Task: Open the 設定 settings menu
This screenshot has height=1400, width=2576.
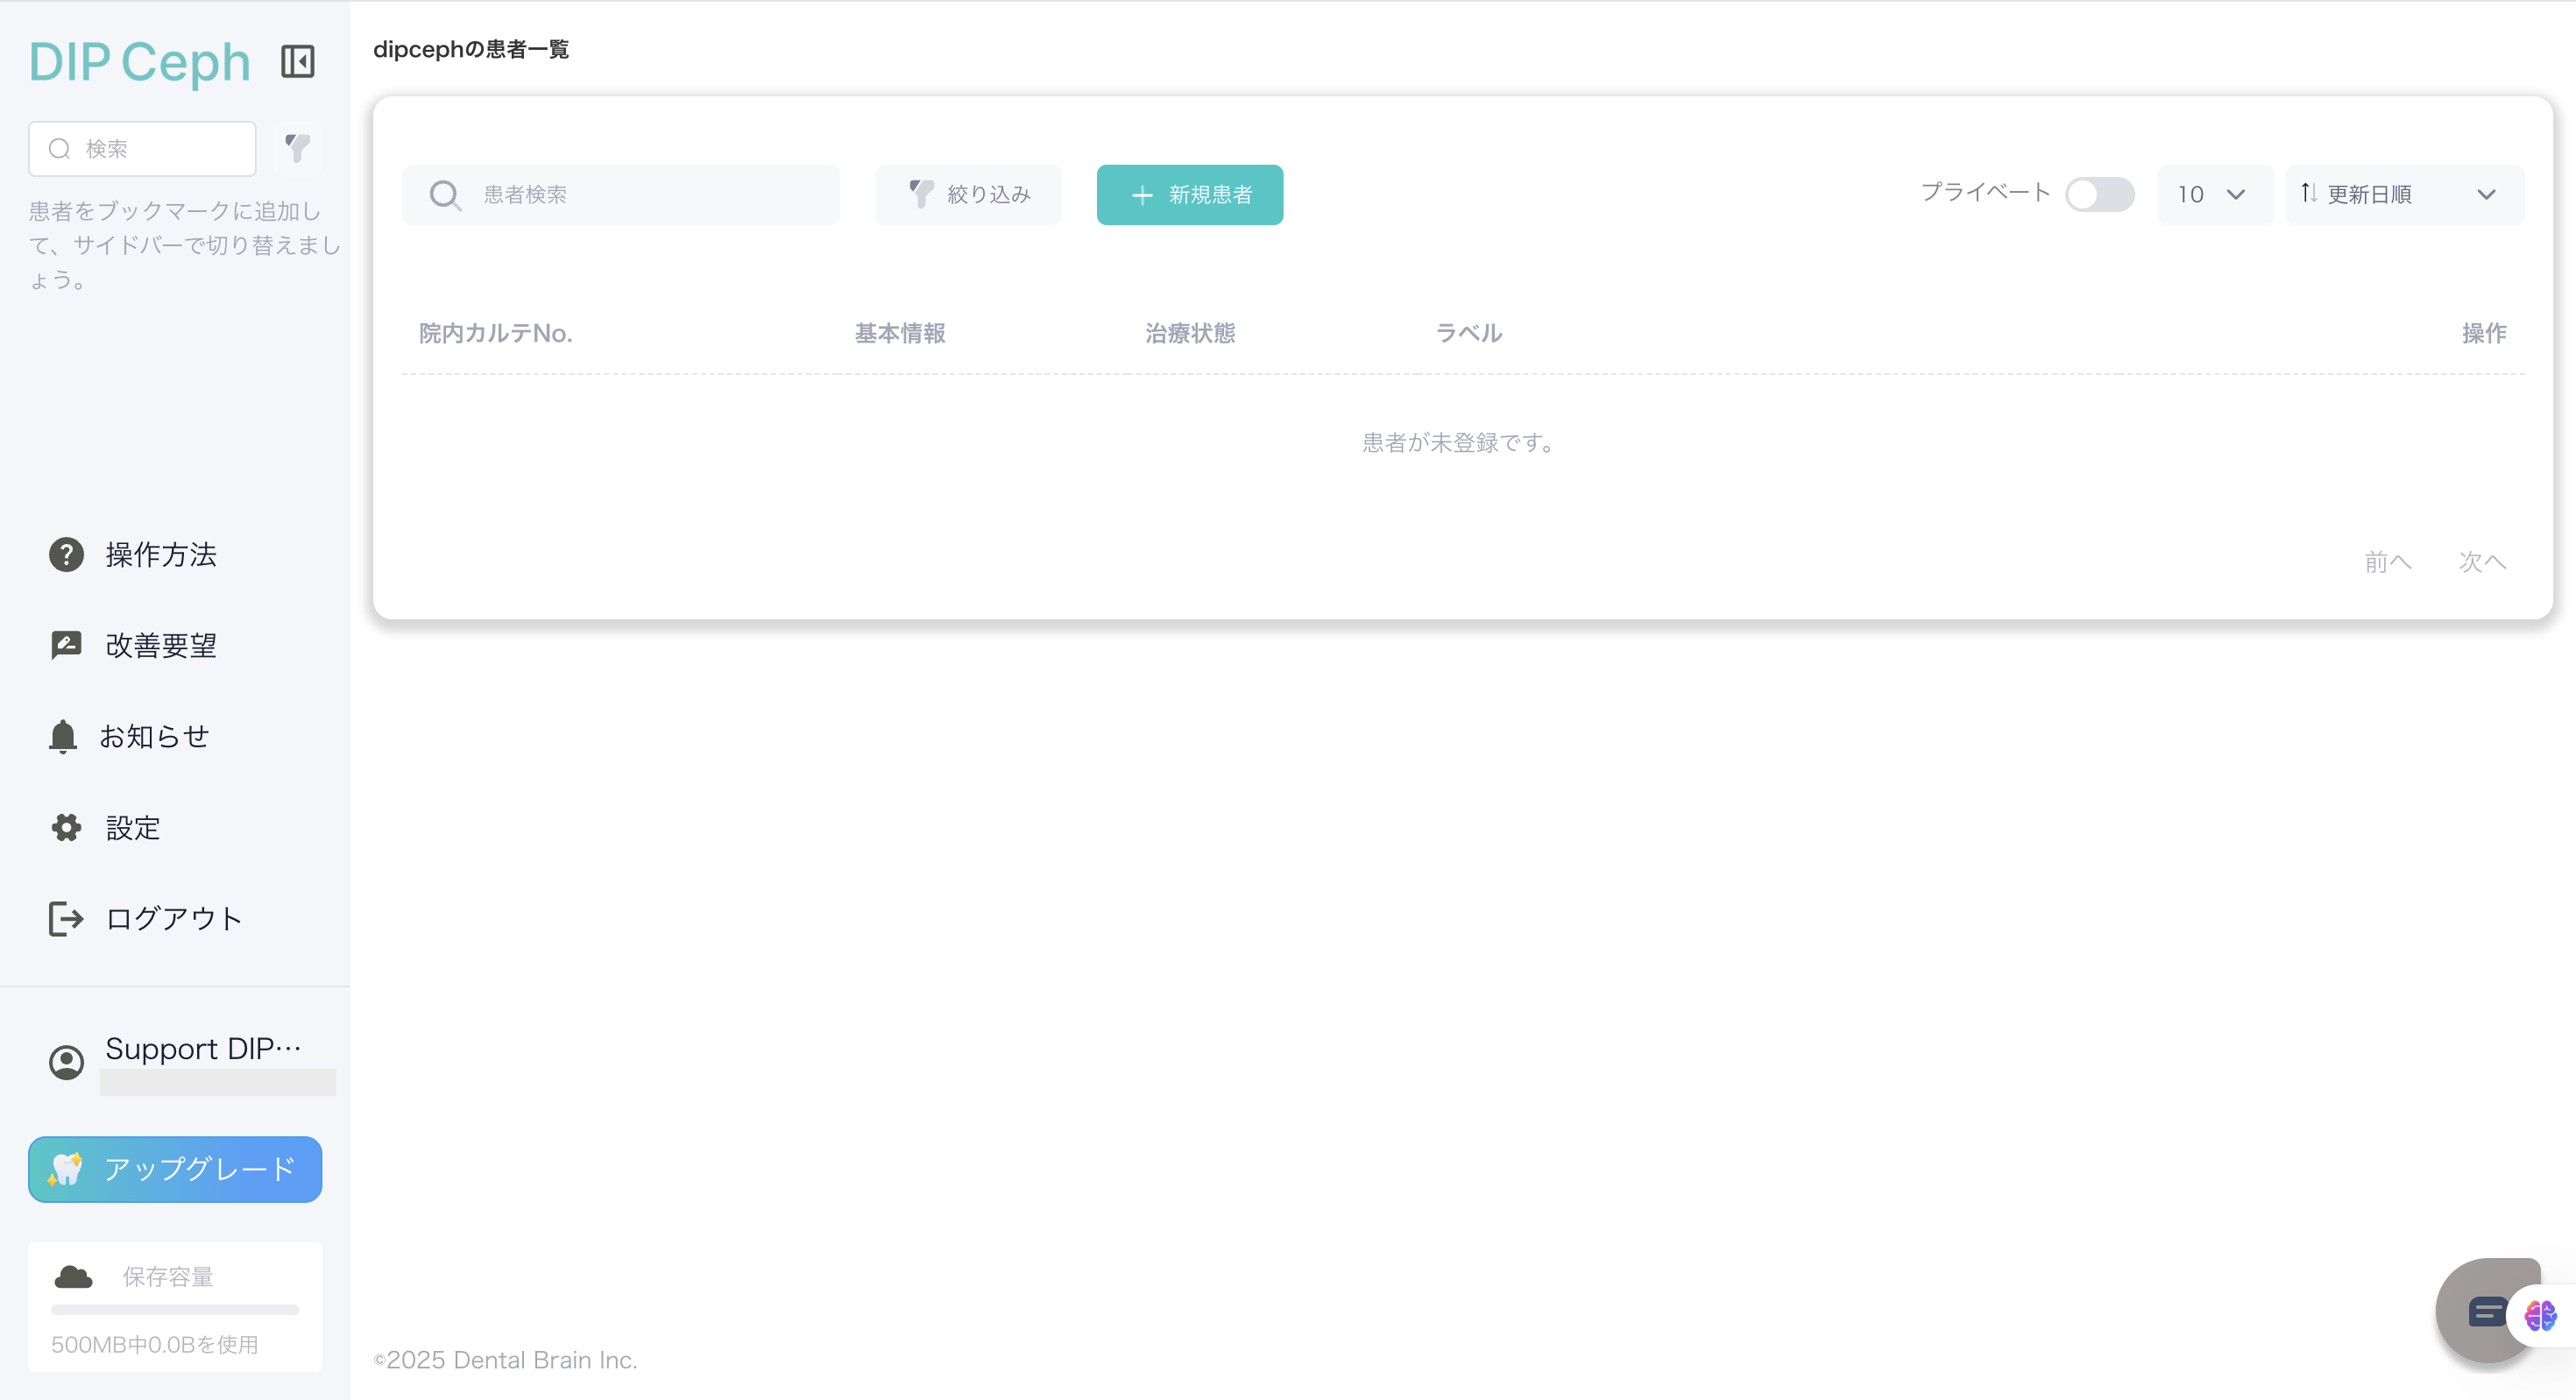Action: (132, 828)
